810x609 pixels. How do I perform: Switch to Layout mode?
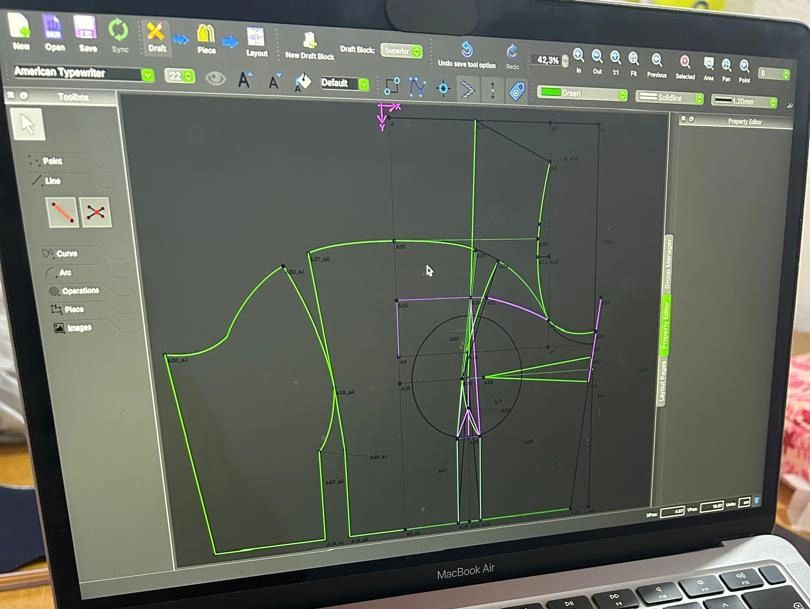(x=256, y=42)
